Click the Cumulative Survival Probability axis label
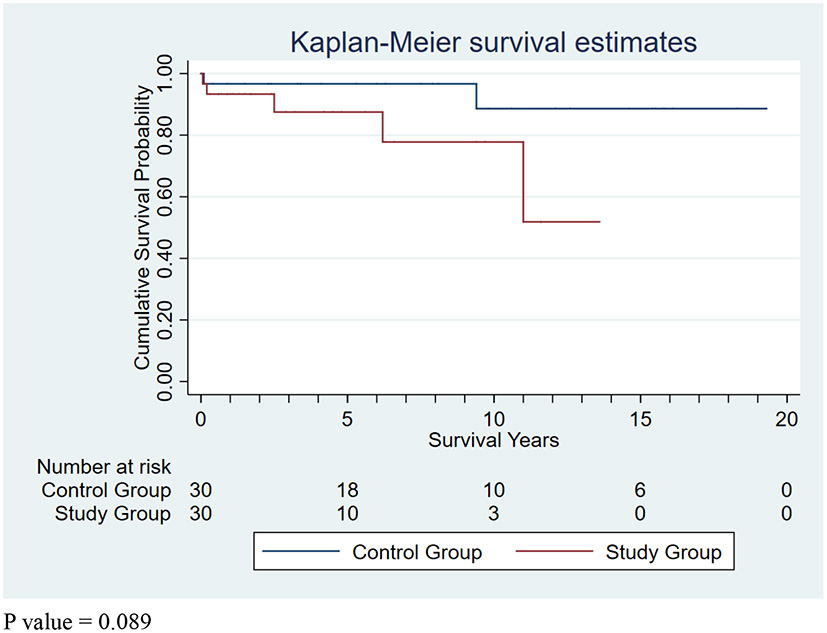 142,227
